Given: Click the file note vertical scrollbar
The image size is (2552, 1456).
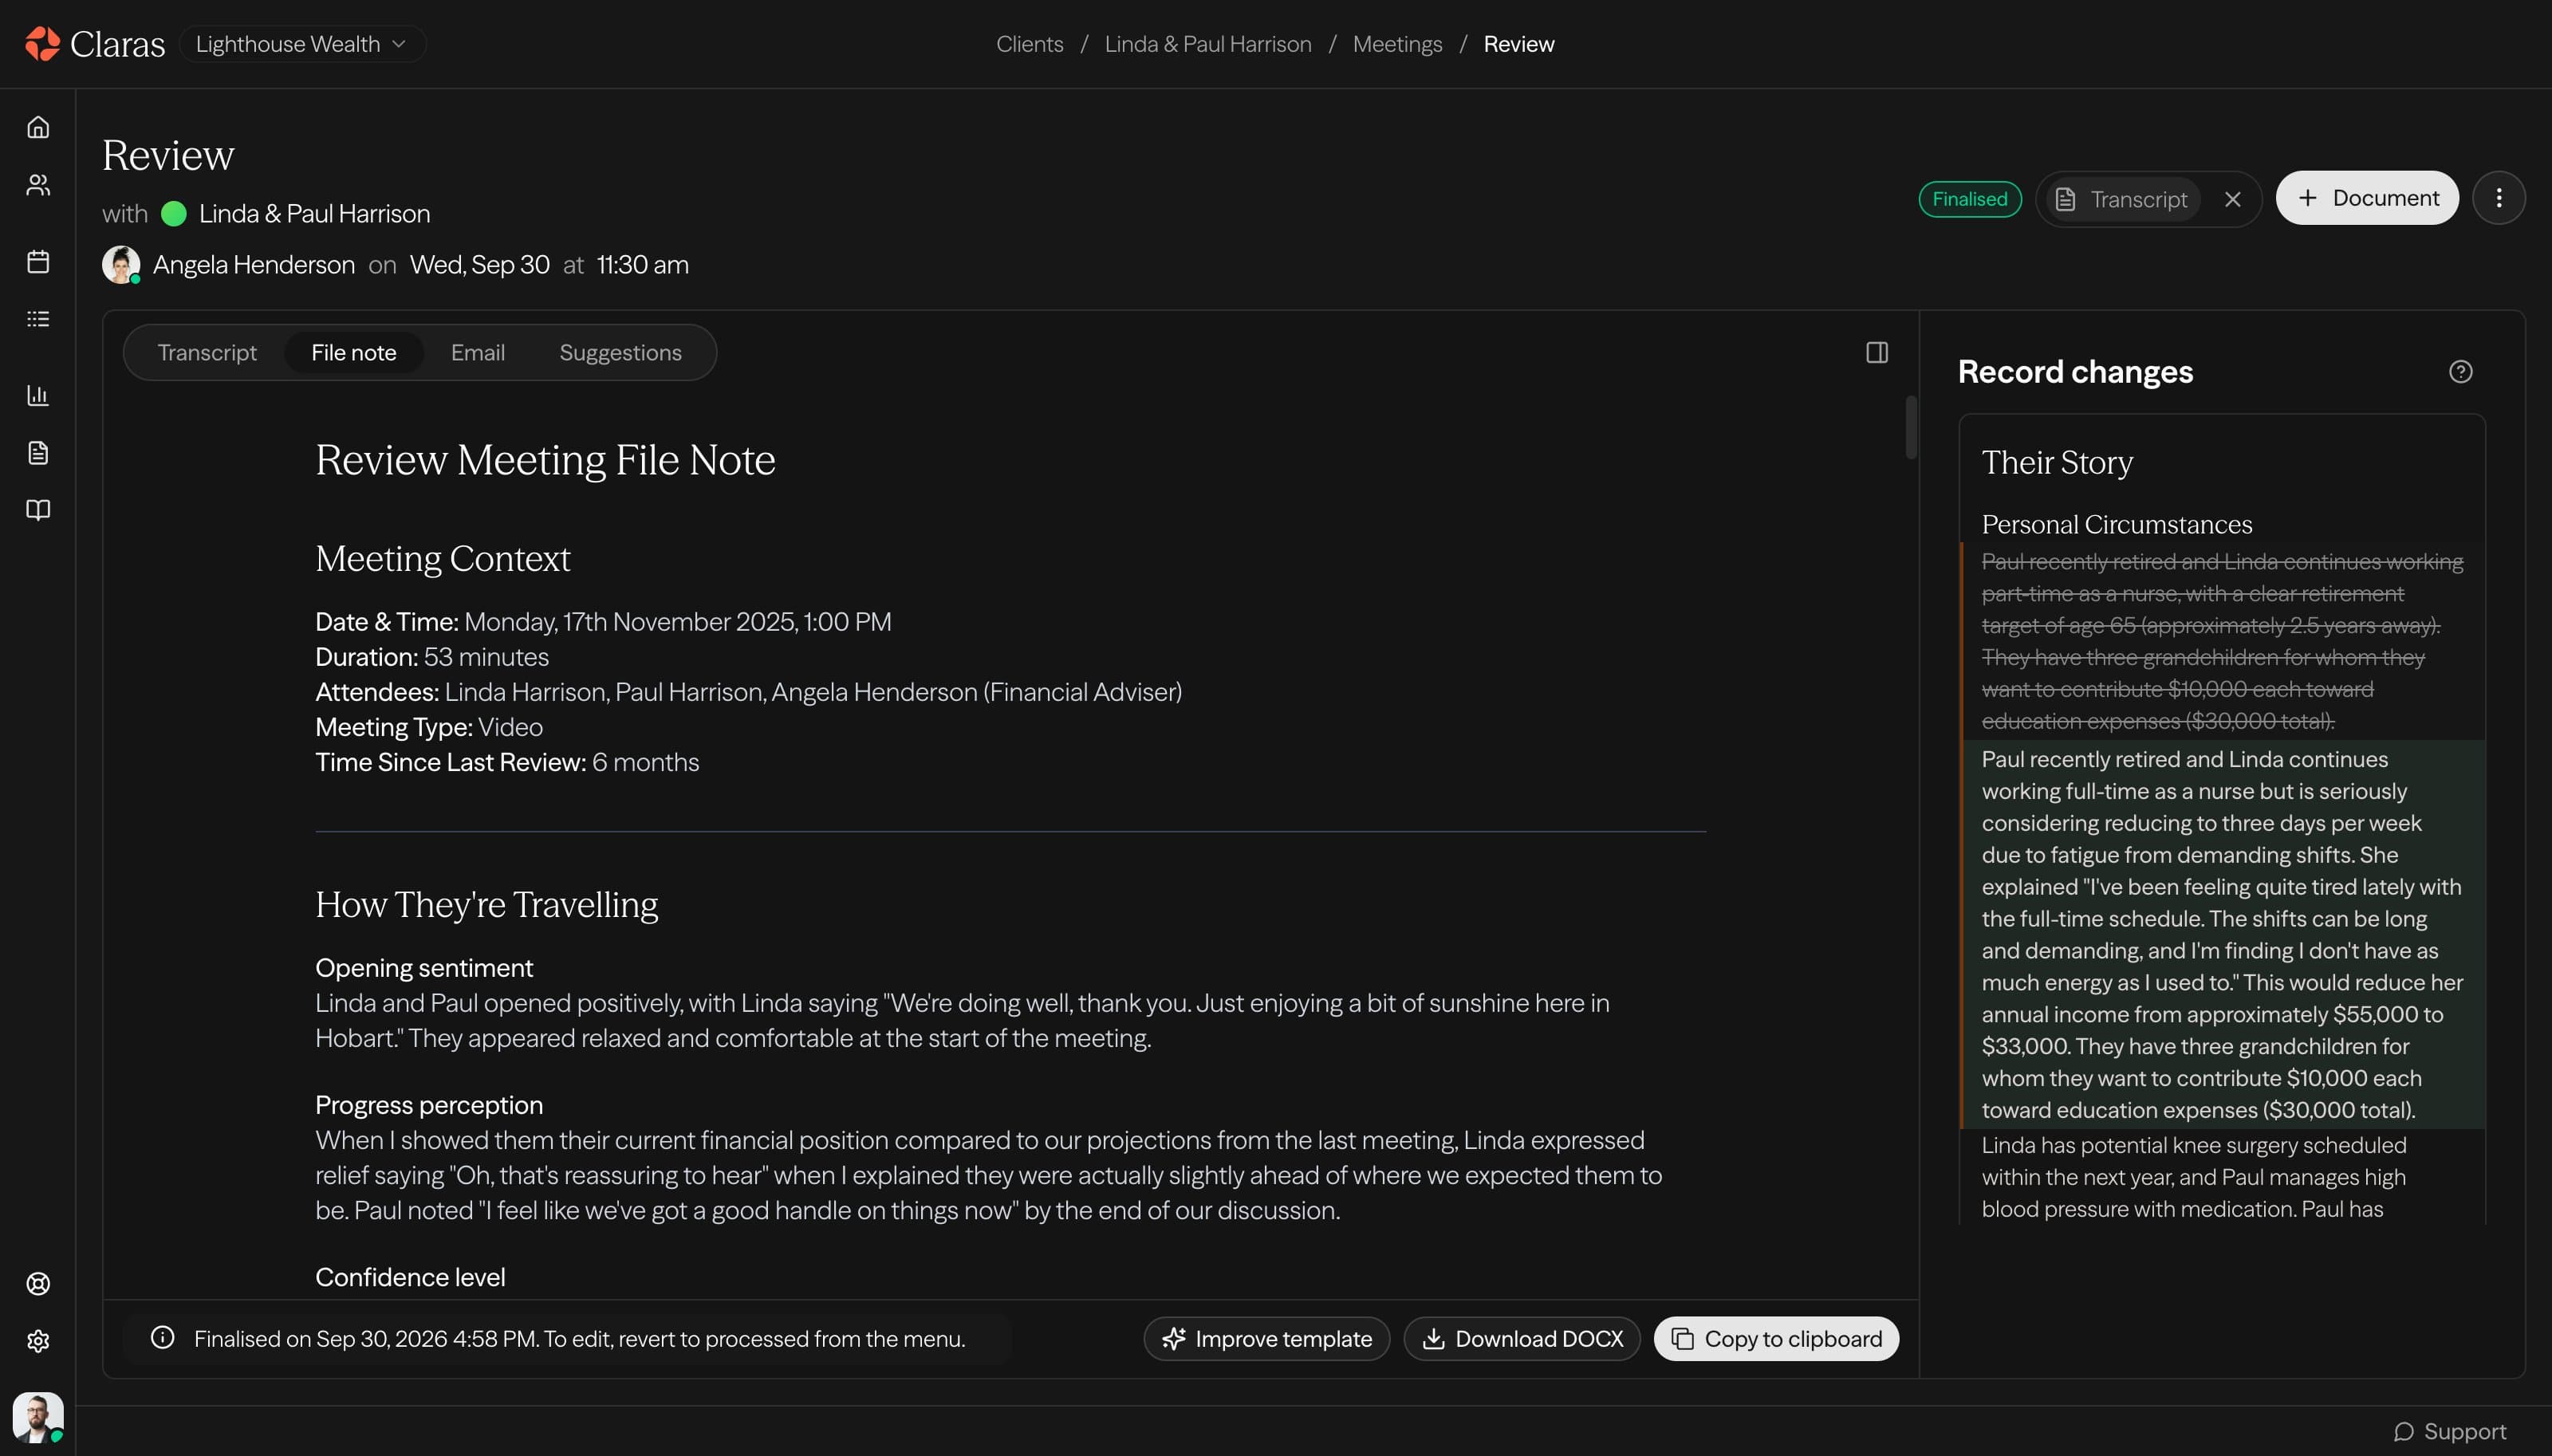Looking at the screenshot, I should (x=1911, y=428).
